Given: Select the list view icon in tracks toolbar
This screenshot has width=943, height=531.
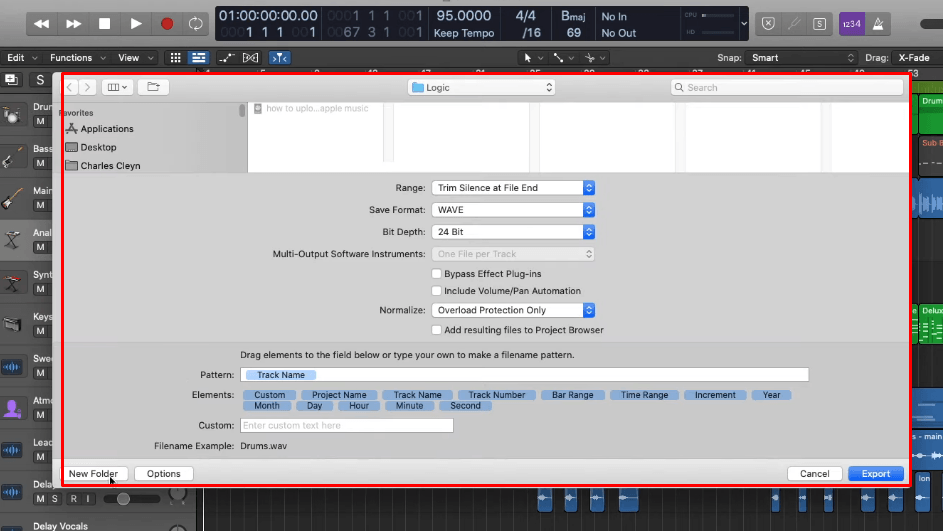Looking at the screenshot, I should pyautogui.click(x=198, y=58).
